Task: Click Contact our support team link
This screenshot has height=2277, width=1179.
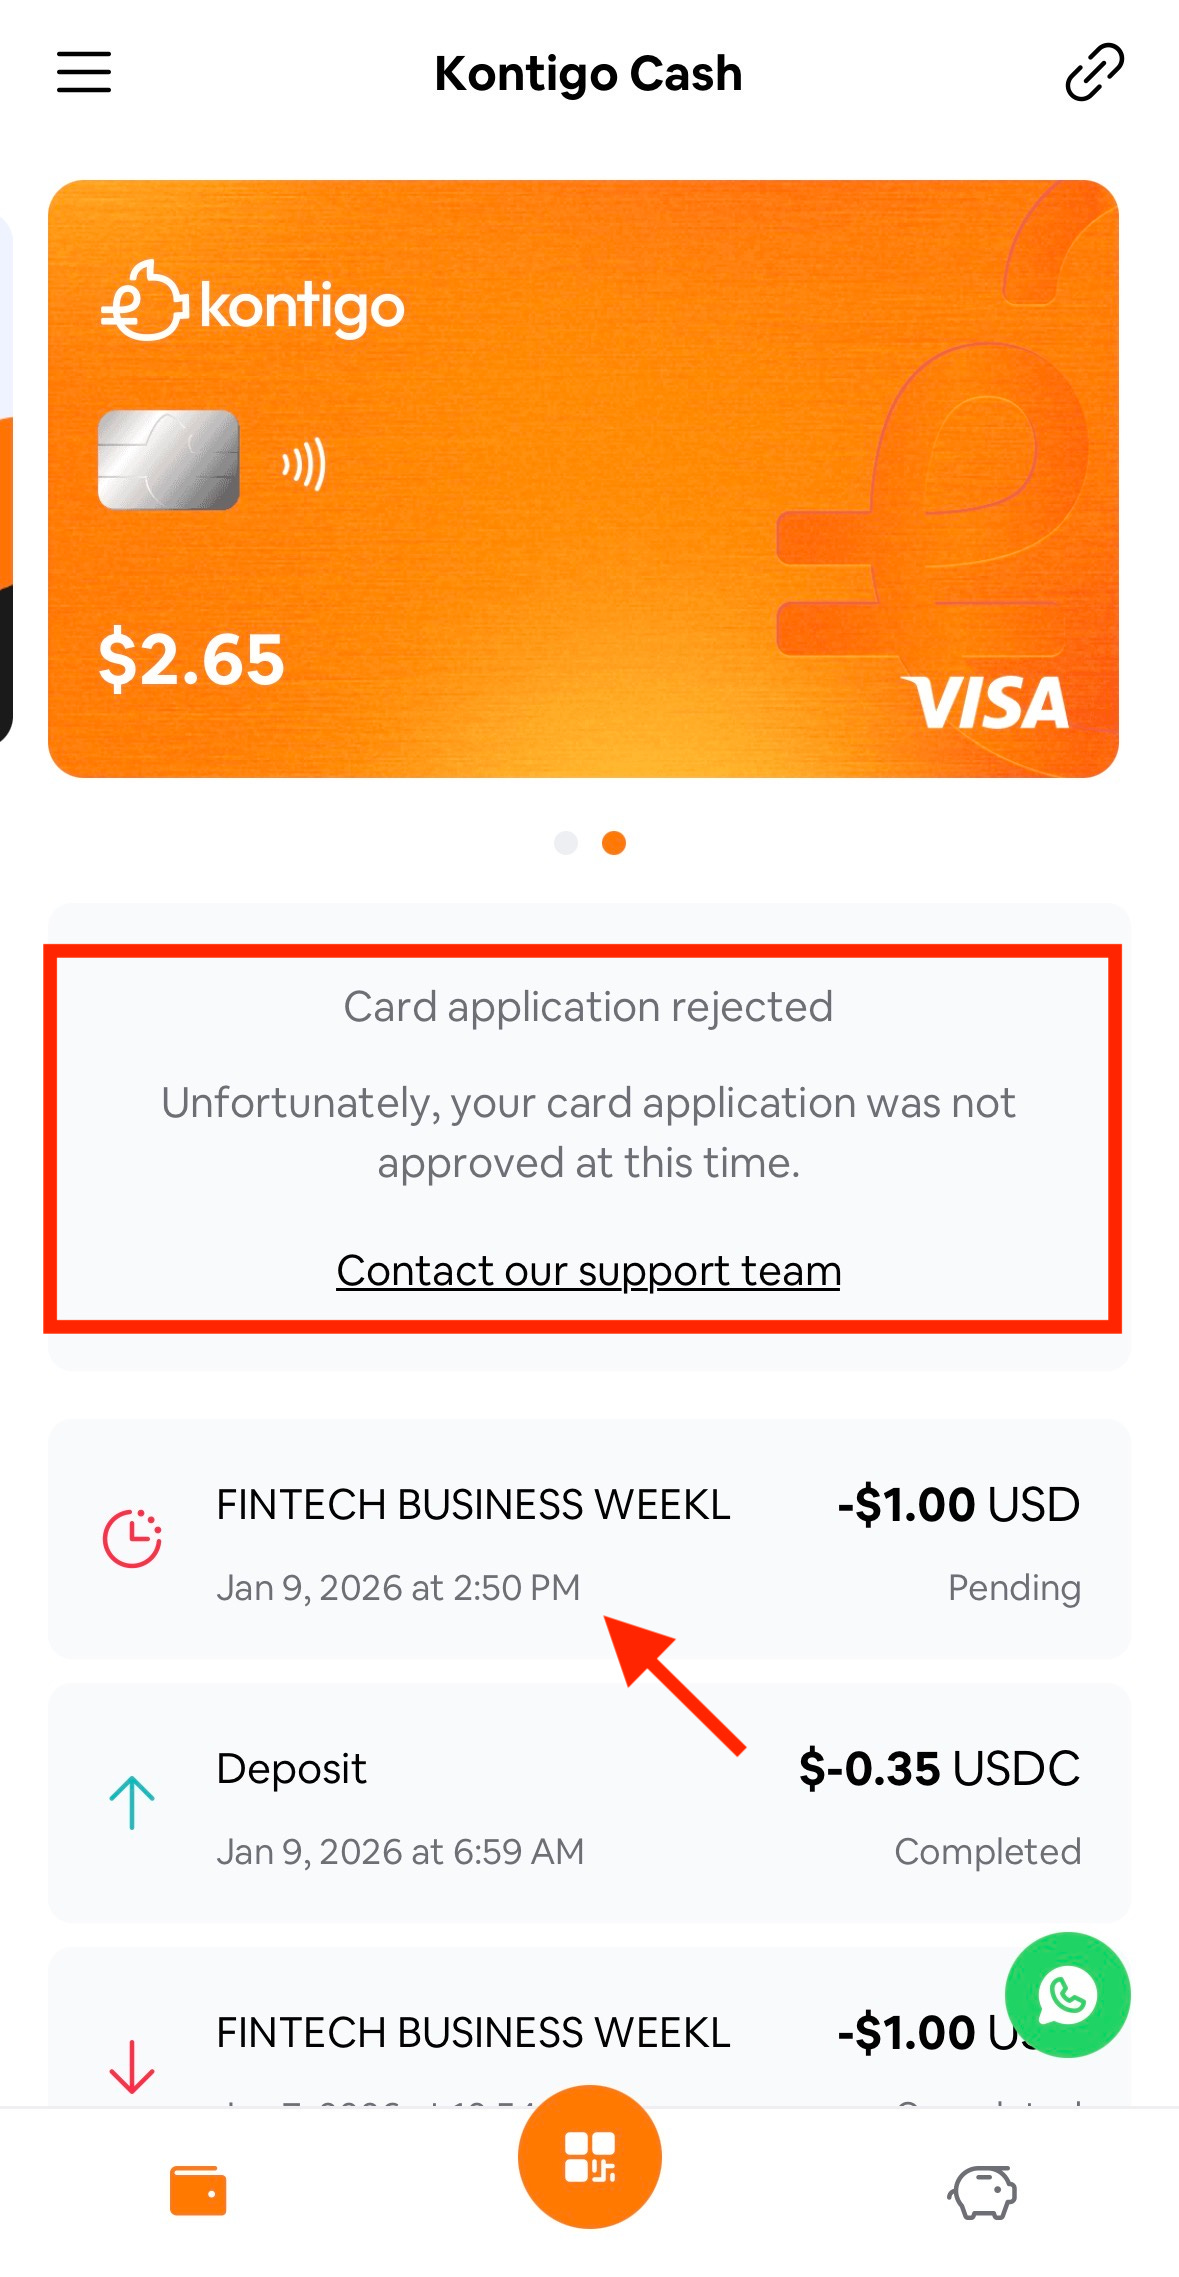Action: coord(588,1271)
